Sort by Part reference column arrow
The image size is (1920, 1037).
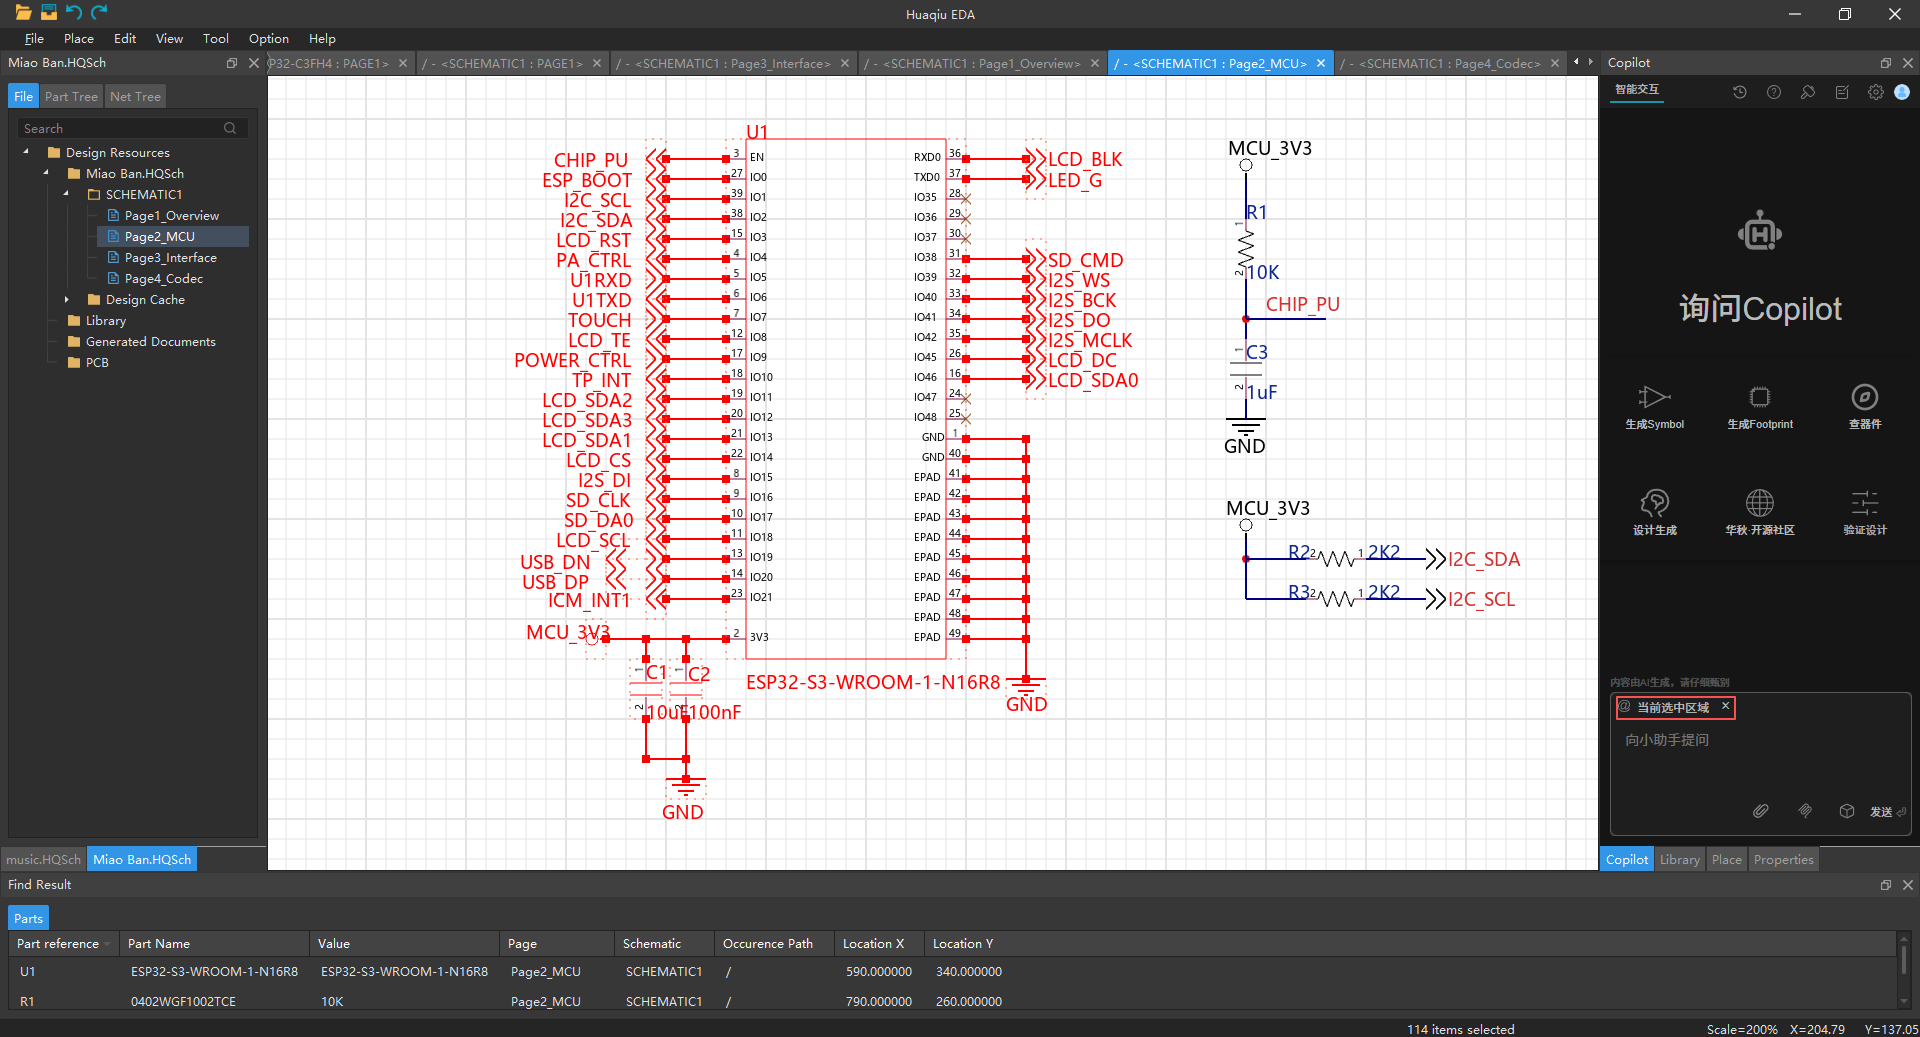(x=107, y=944)
